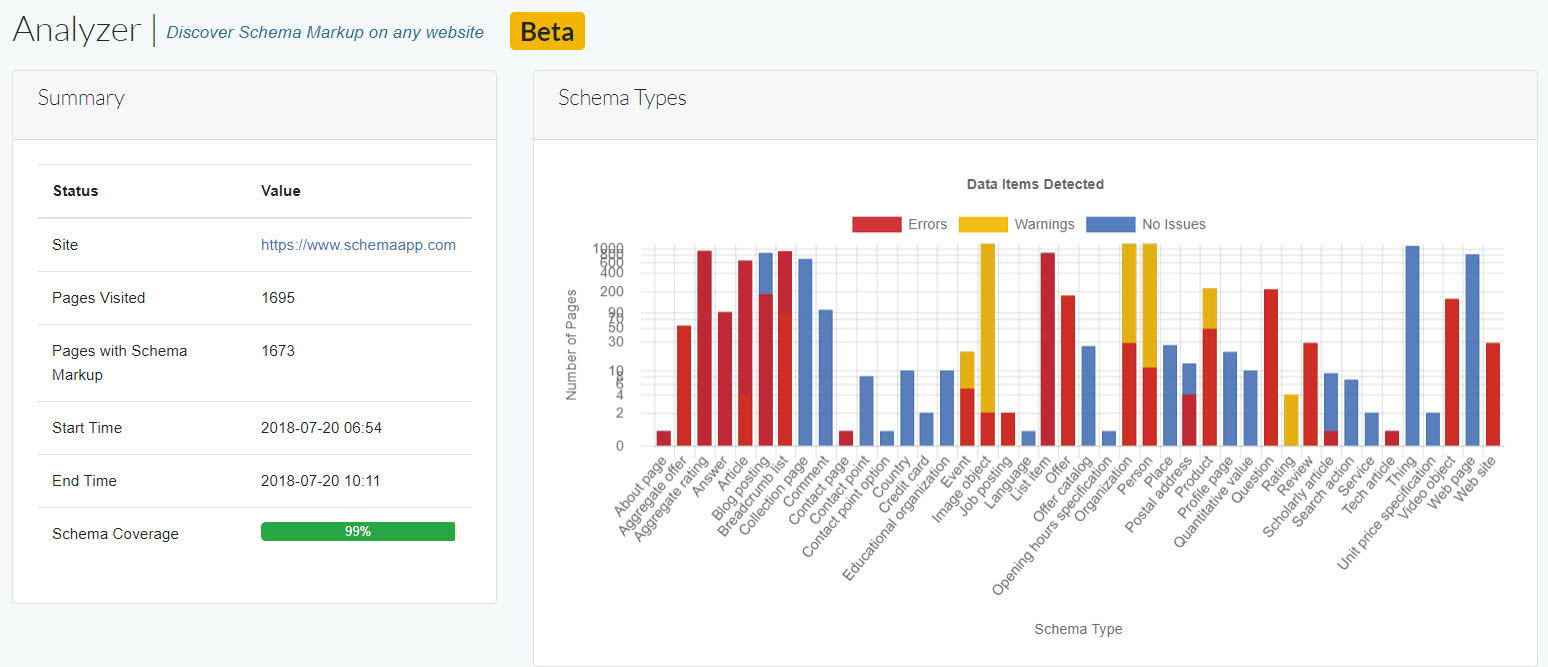Open the https://www.schemaapp.com site link

[x=358, y=244]
